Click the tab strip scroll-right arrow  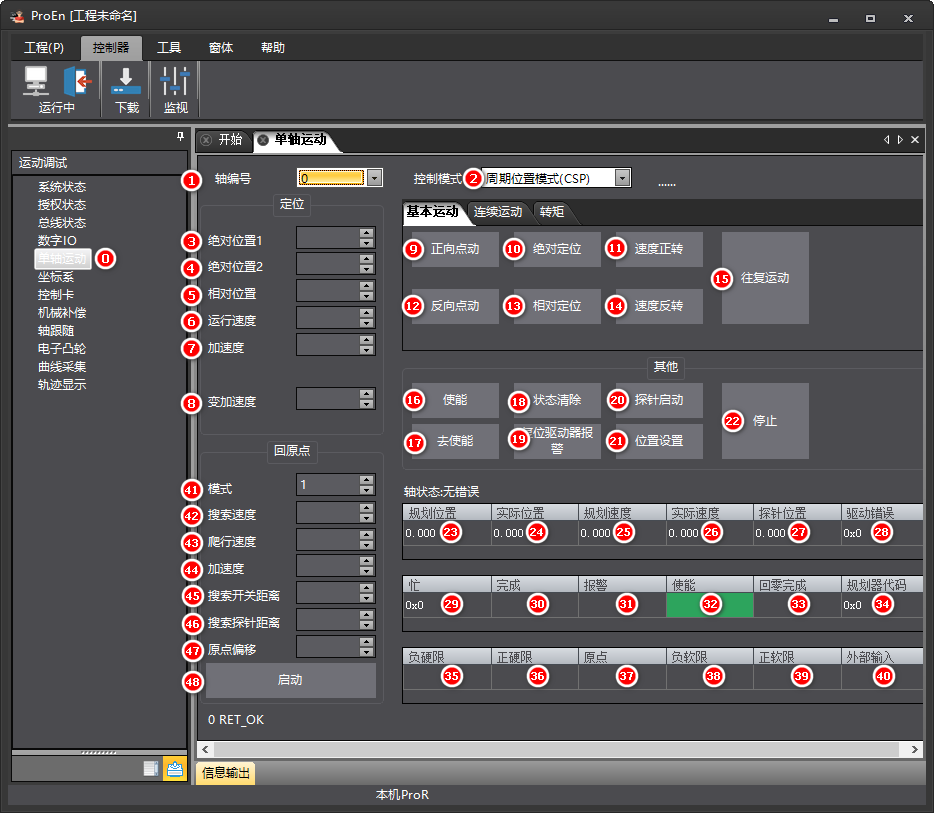[x=900, y=139]
